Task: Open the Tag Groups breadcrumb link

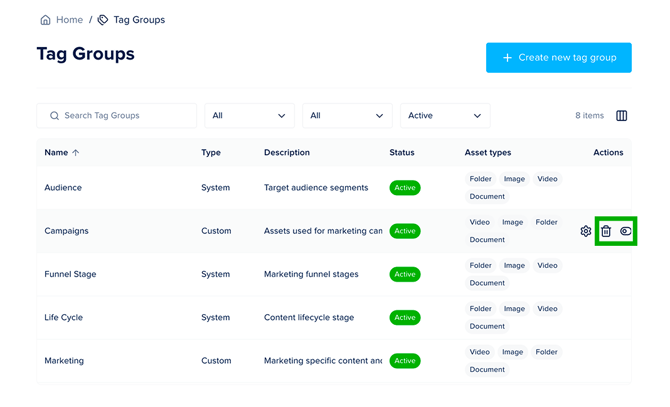Action: coord(139,20)
